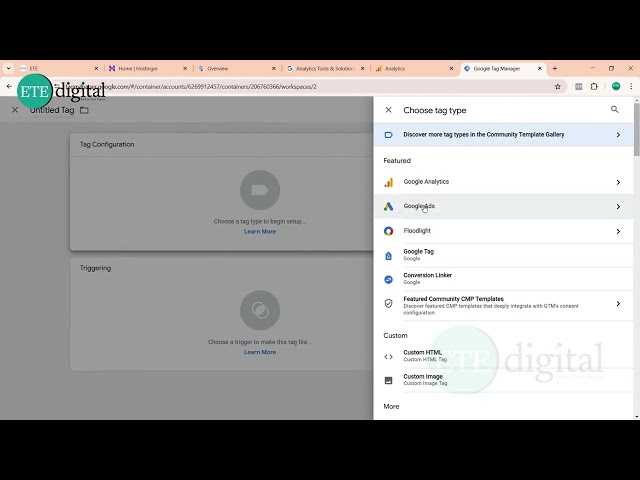Click the Community Template Gallery tag icon
This screenshot has height=480, width=640.
(389, 135)
